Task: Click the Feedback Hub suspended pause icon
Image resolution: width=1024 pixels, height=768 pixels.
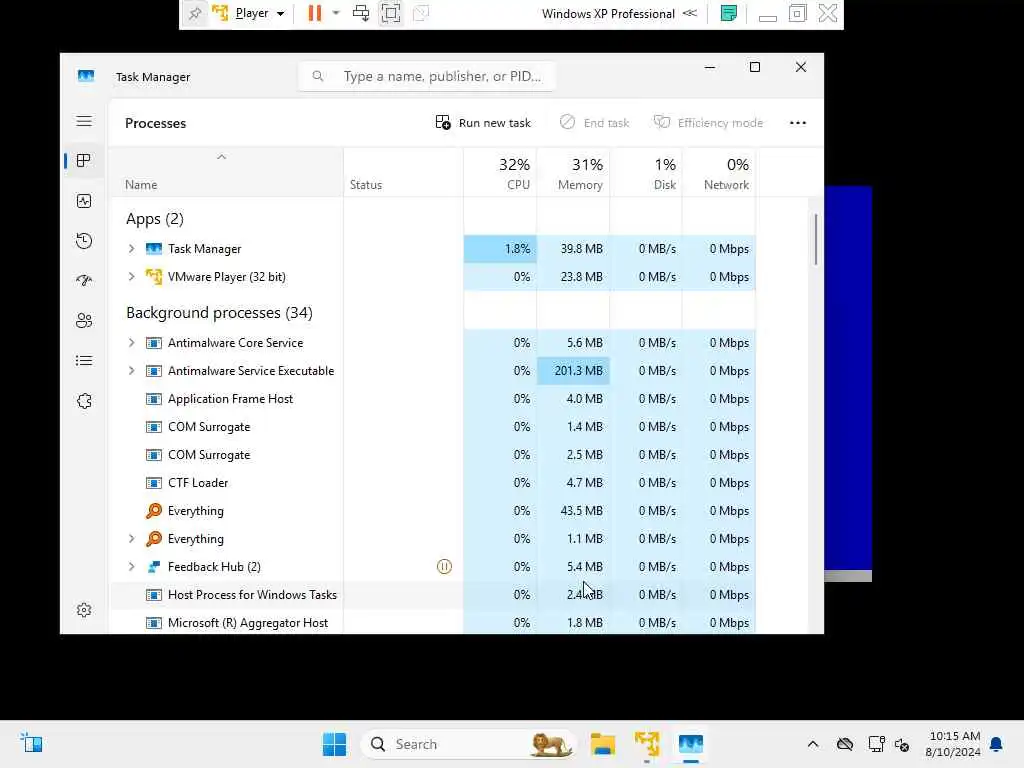Action: (444, 567)
